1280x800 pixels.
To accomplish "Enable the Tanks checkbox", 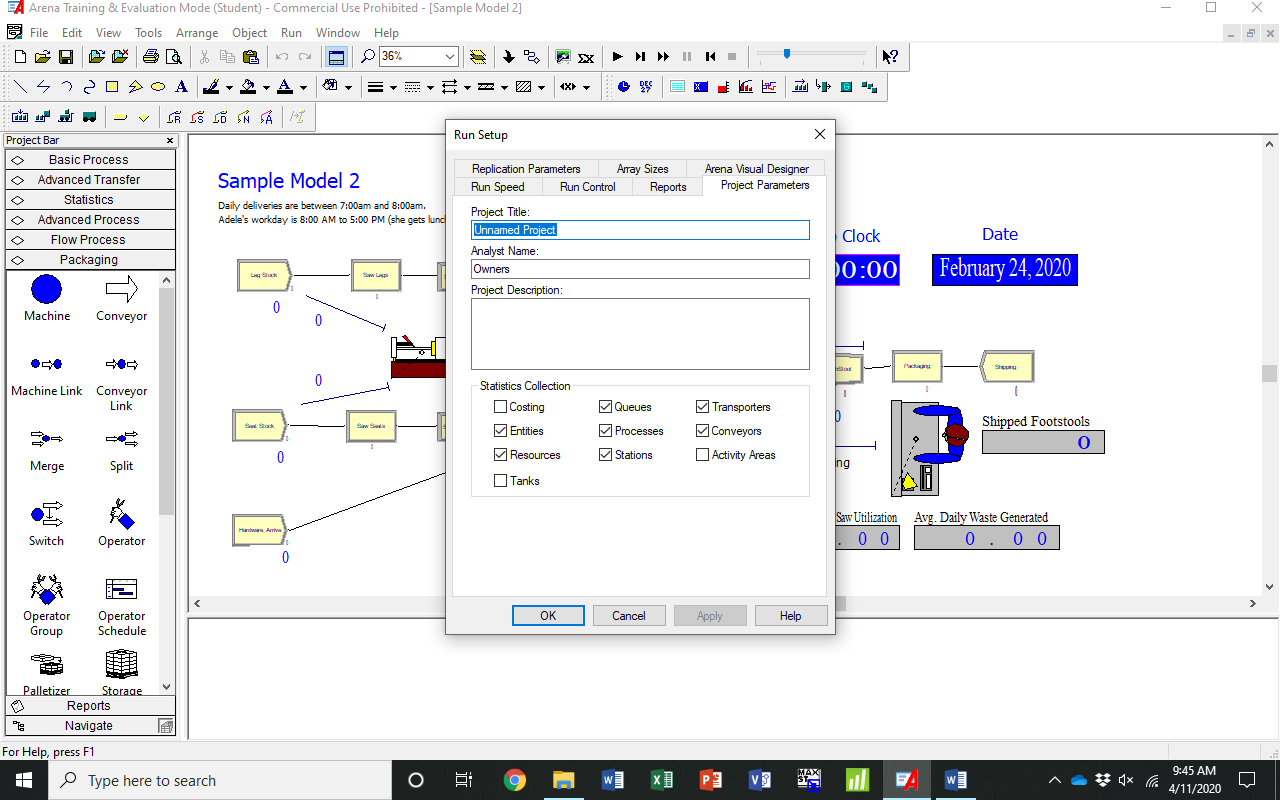I will click(x=501, y=481).
